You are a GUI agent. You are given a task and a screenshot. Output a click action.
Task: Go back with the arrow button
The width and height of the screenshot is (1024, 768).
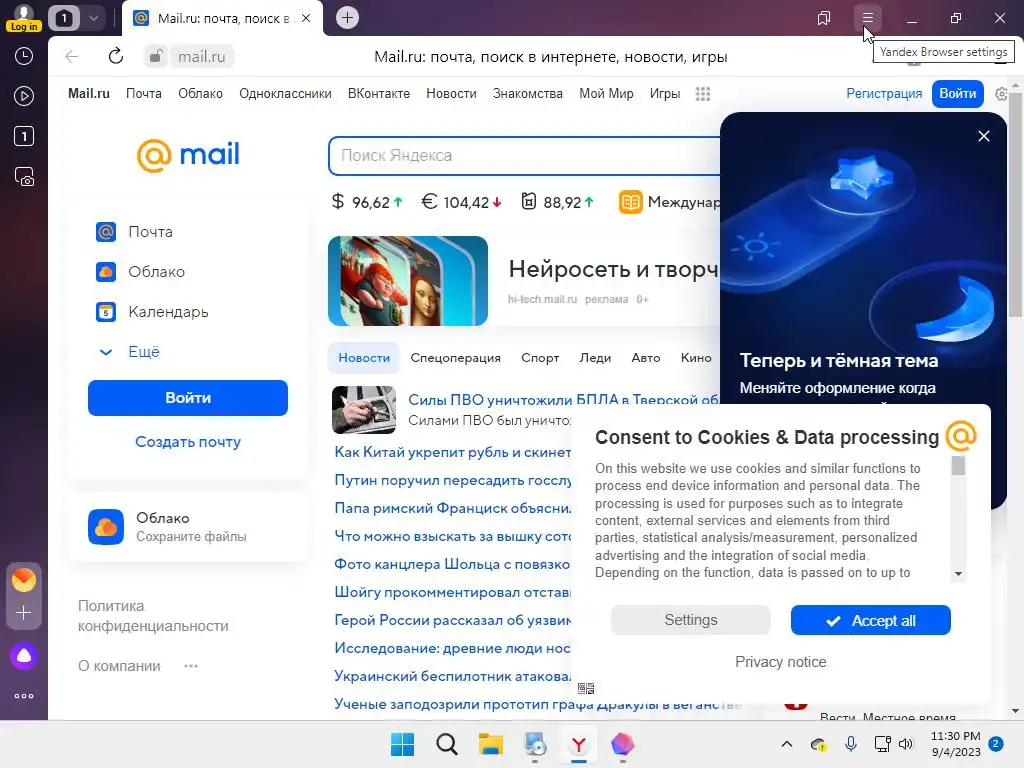point(72,57)
